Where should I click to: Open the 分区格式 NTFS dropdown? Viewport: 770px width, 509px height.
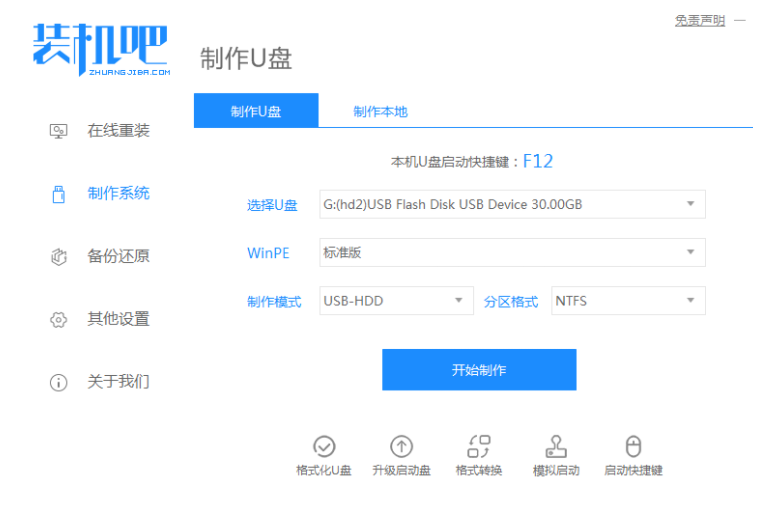coord(628,301)
